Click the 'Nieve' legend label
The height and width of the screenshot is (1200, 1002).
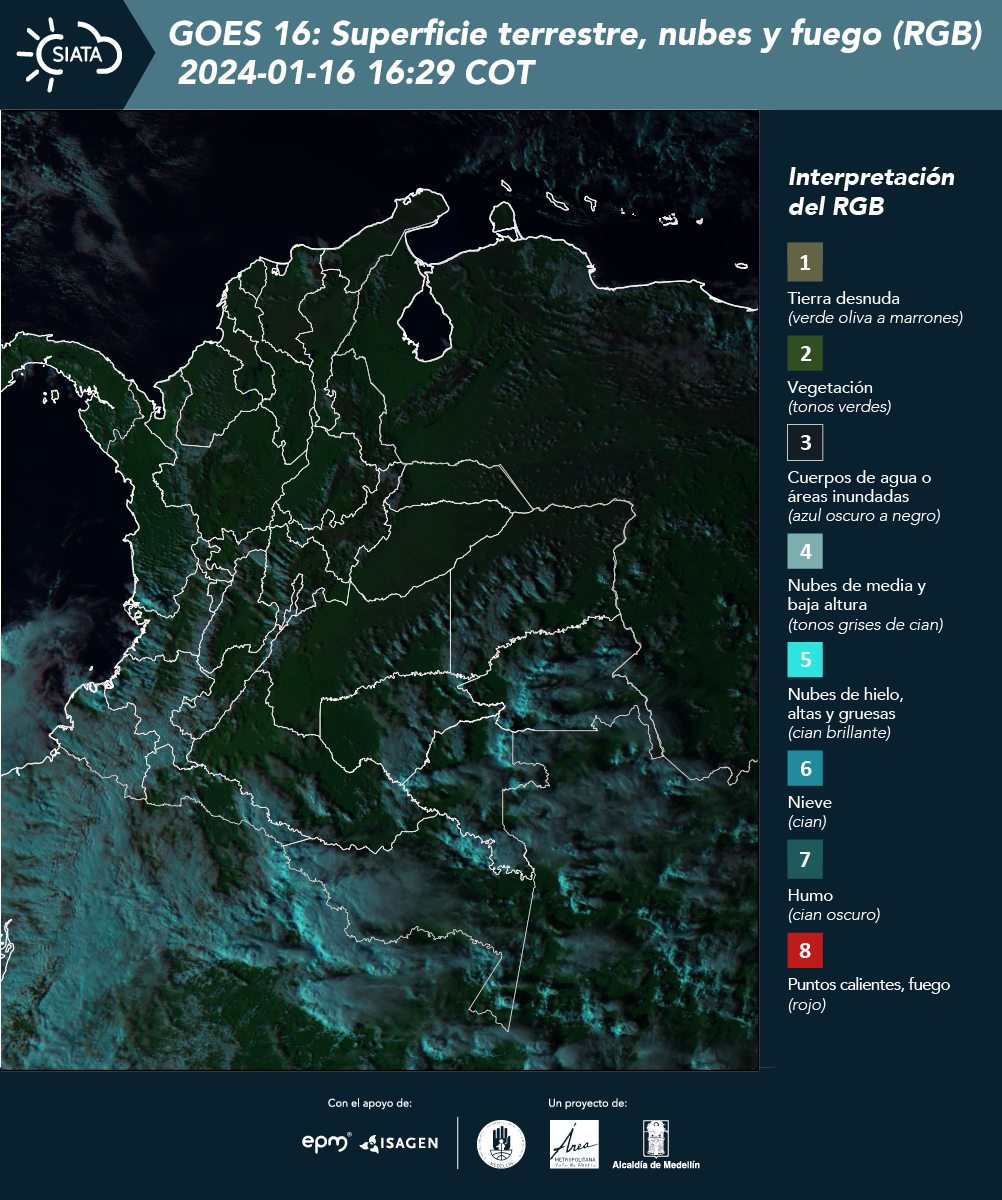coord(810,802)
